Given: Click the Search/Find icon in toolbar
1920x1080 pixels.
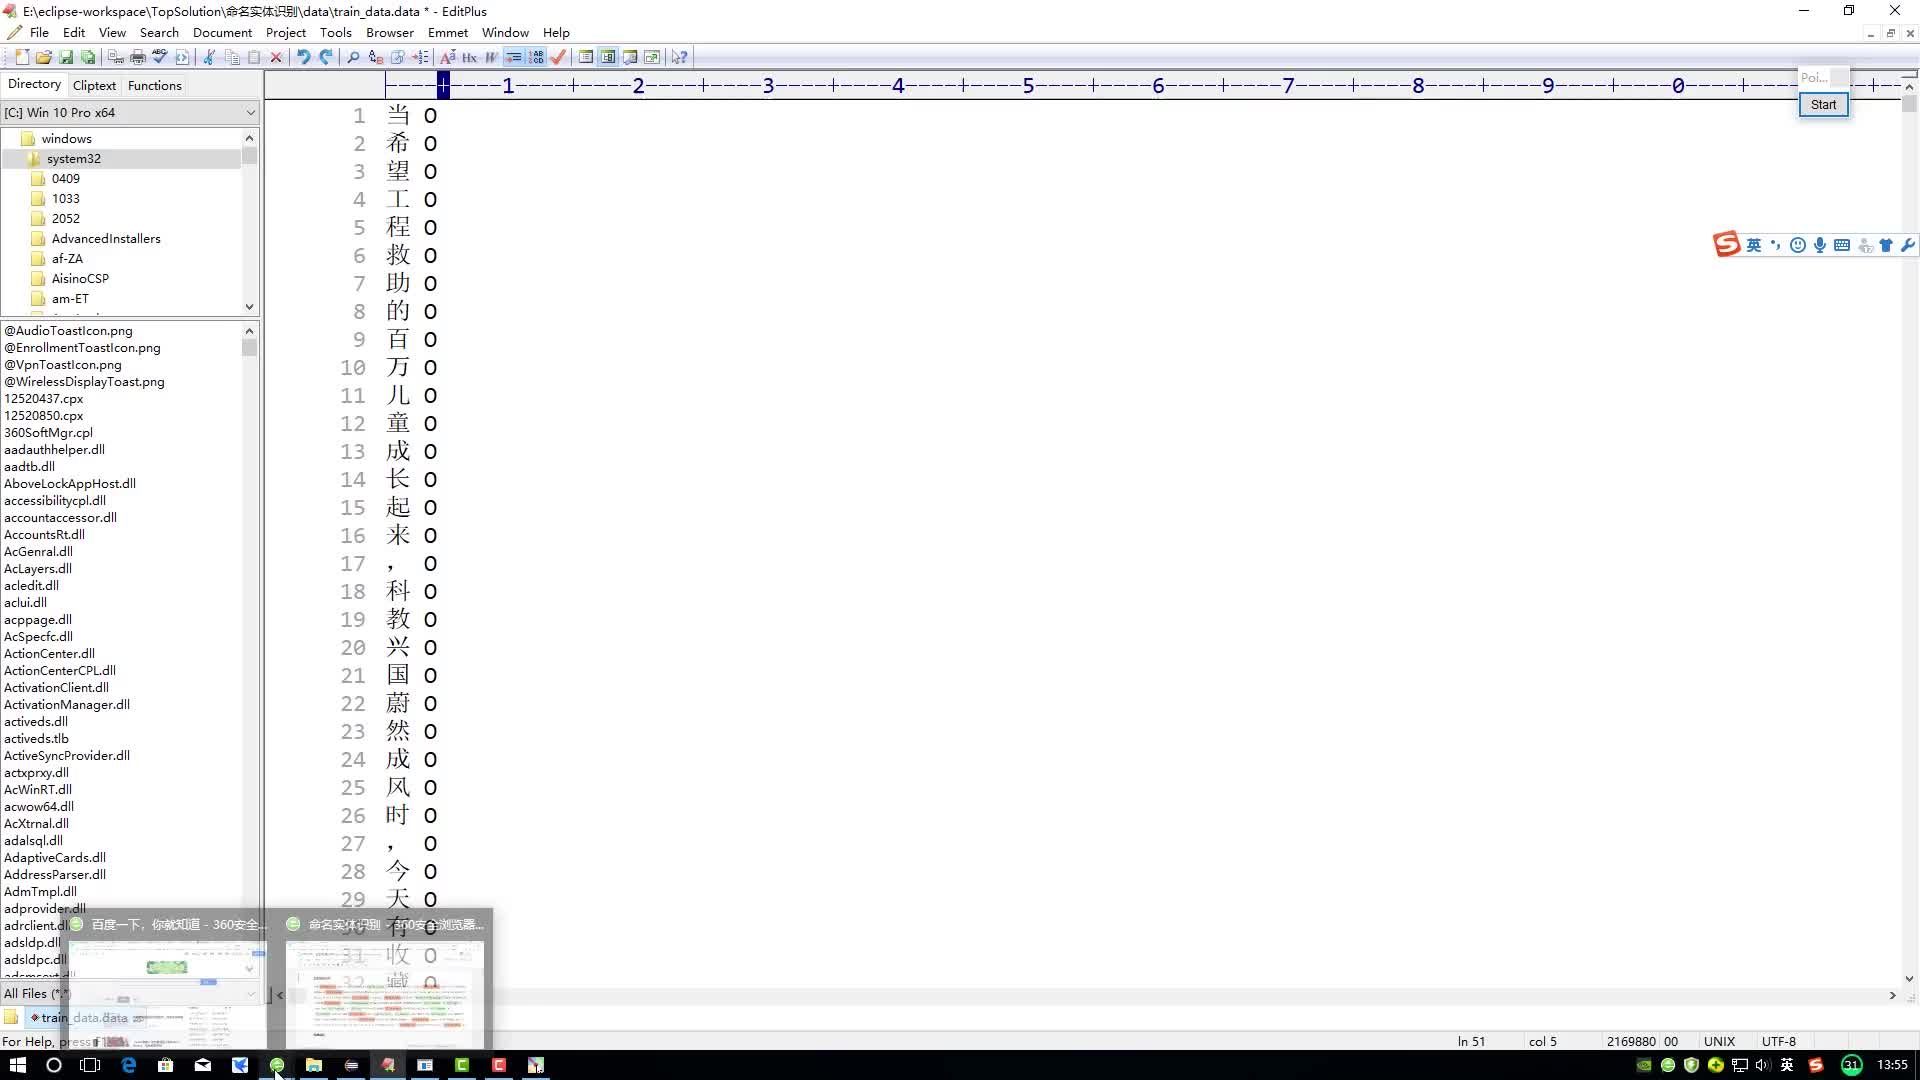Looking at the screenshot, I should pos(352,57).
